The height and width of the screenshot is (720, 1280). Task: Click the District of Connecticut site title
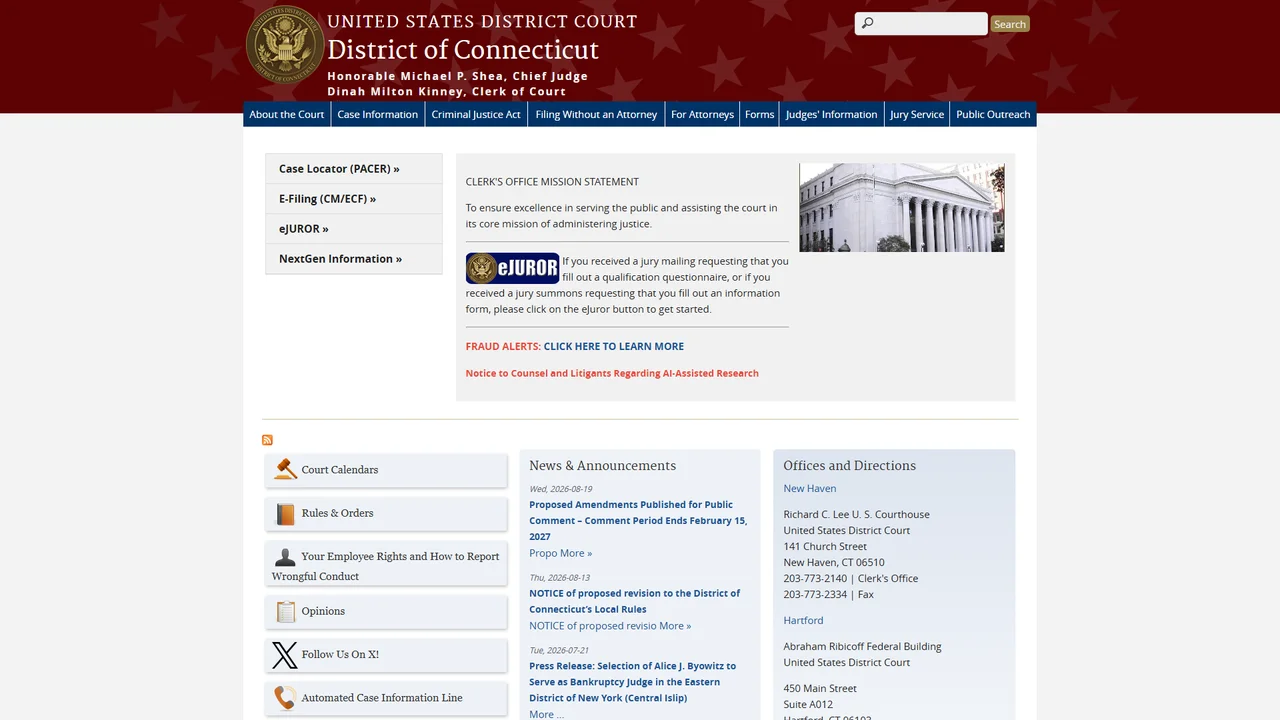[463, 50]
